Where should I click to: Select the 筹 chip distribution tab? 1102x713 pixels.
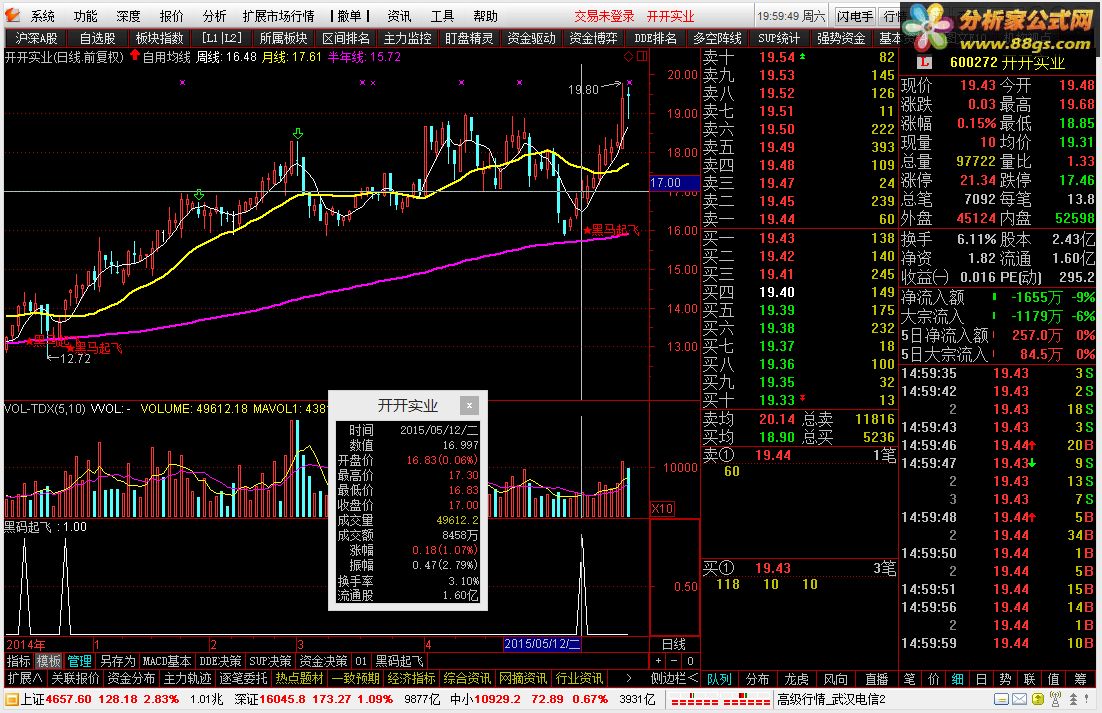pyautogui.click(x=1080, y=679)
